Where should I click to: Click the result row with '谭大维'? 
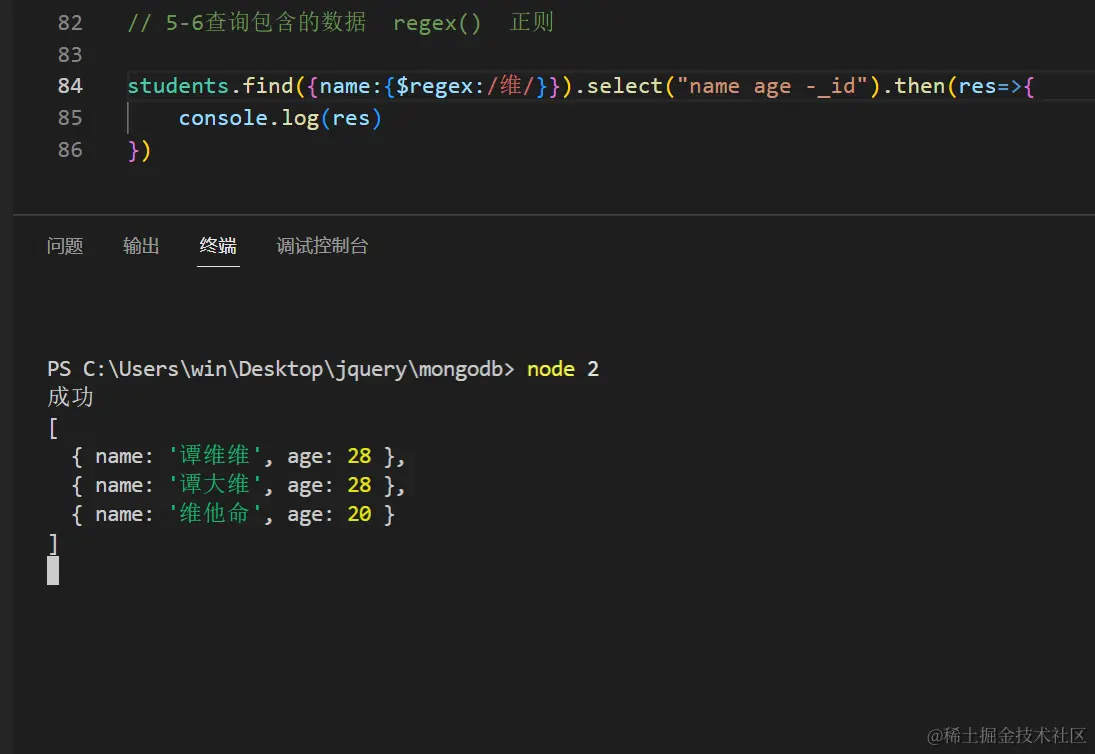(x=237, y=485)
